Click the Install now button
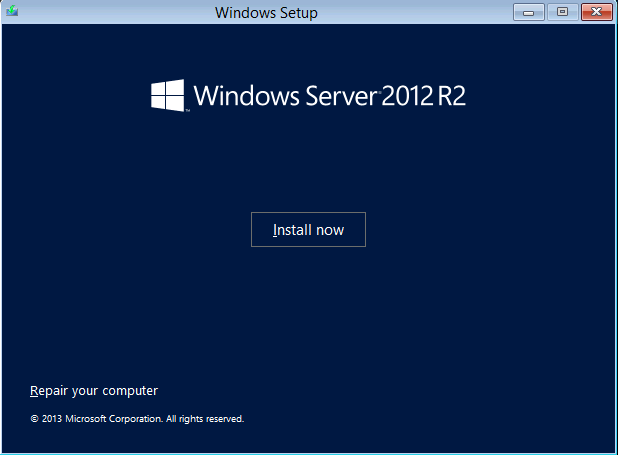This screenshot has width=618, height=455. coord(308,230)
